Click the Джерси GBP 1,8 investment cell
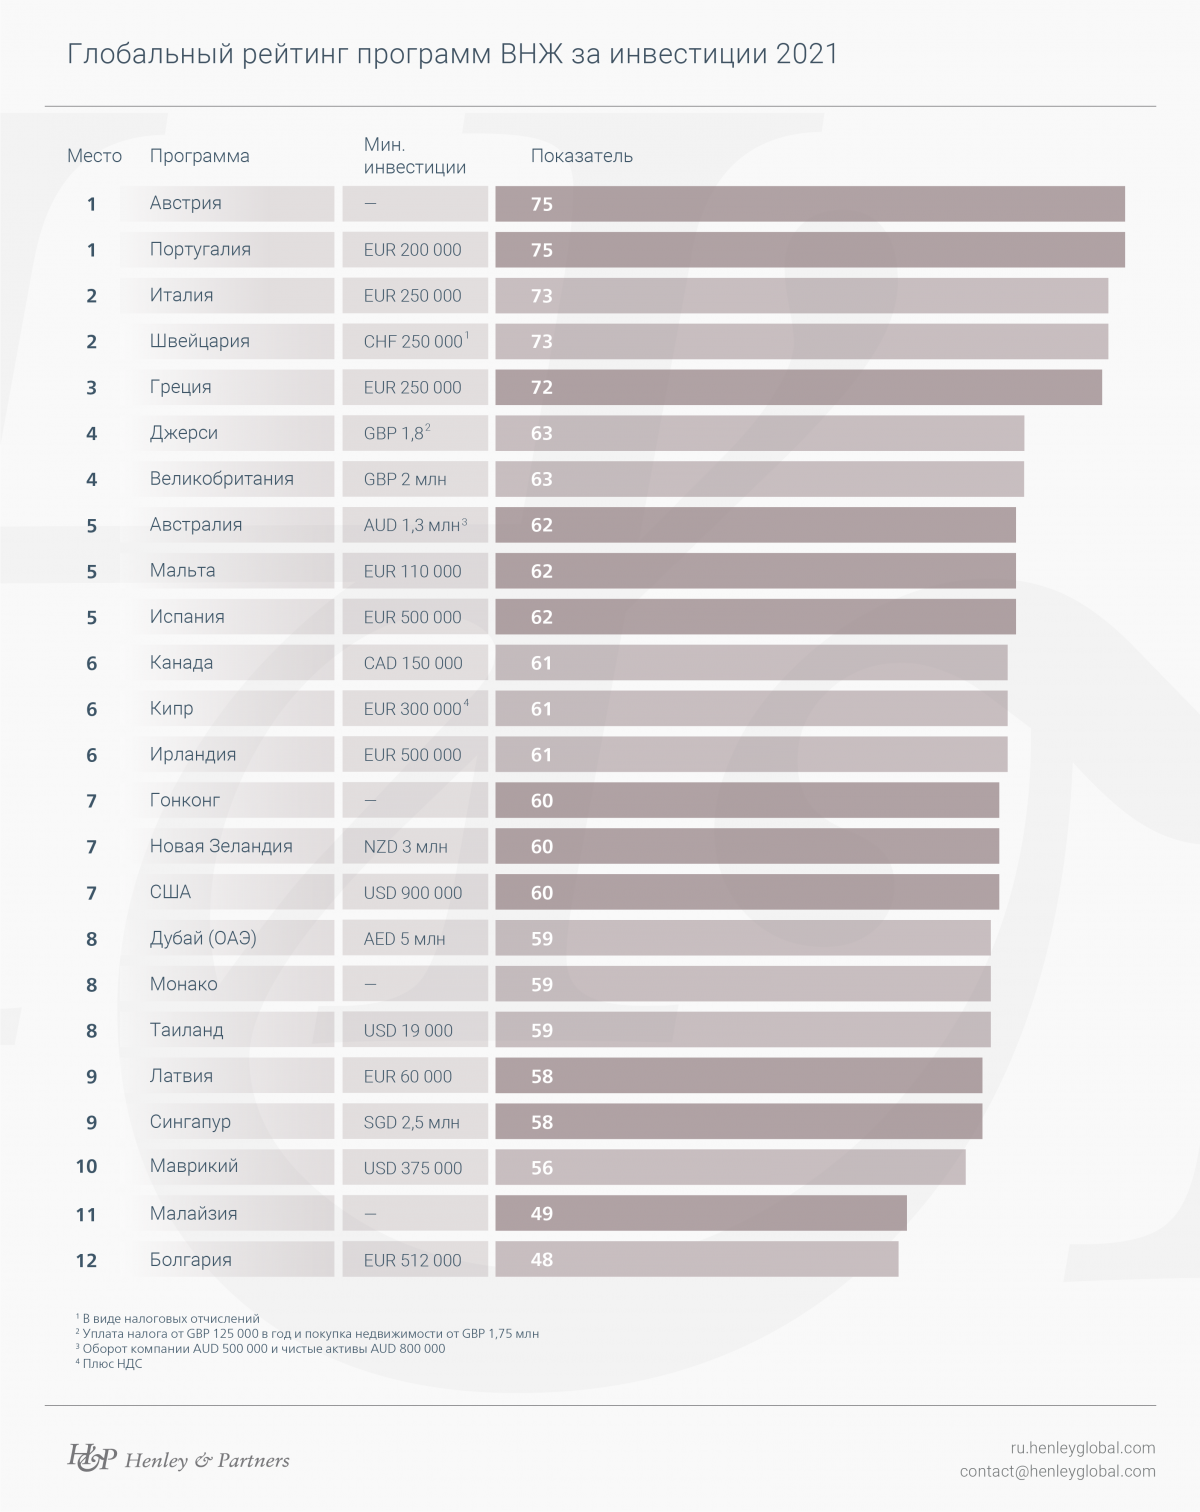Screen dimensions: 1200x1512 [x=415, y=433]
